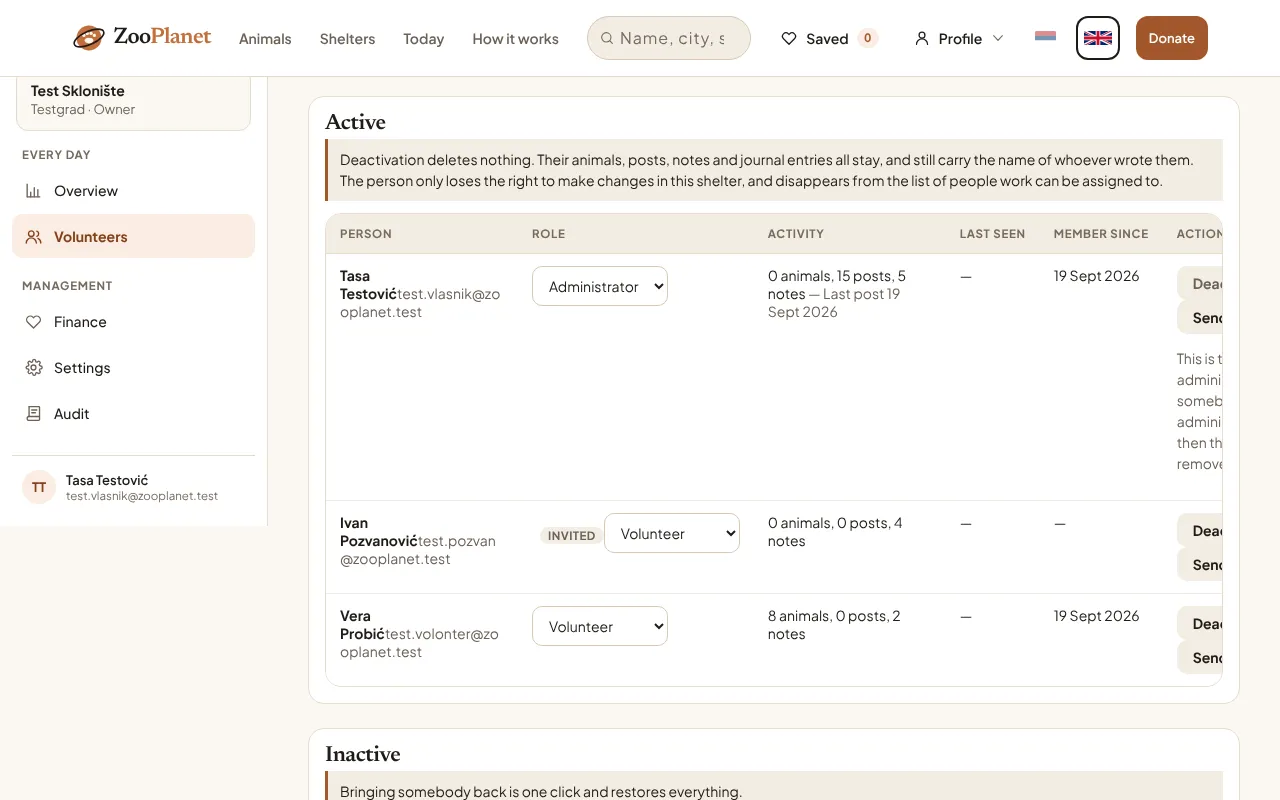
Task: Click the Audit document icon
Action: tap(33, 414)
